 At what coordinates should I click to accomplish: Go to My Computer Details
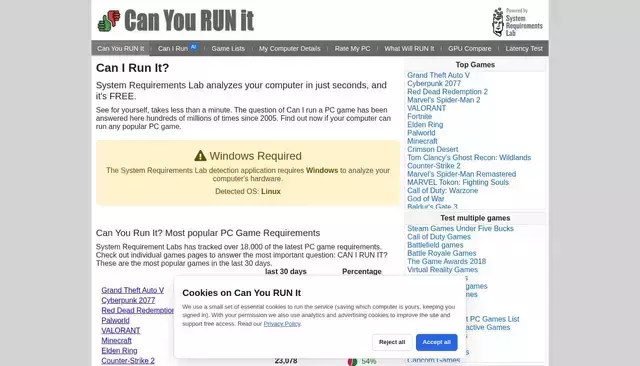click(x=290, y=49)
